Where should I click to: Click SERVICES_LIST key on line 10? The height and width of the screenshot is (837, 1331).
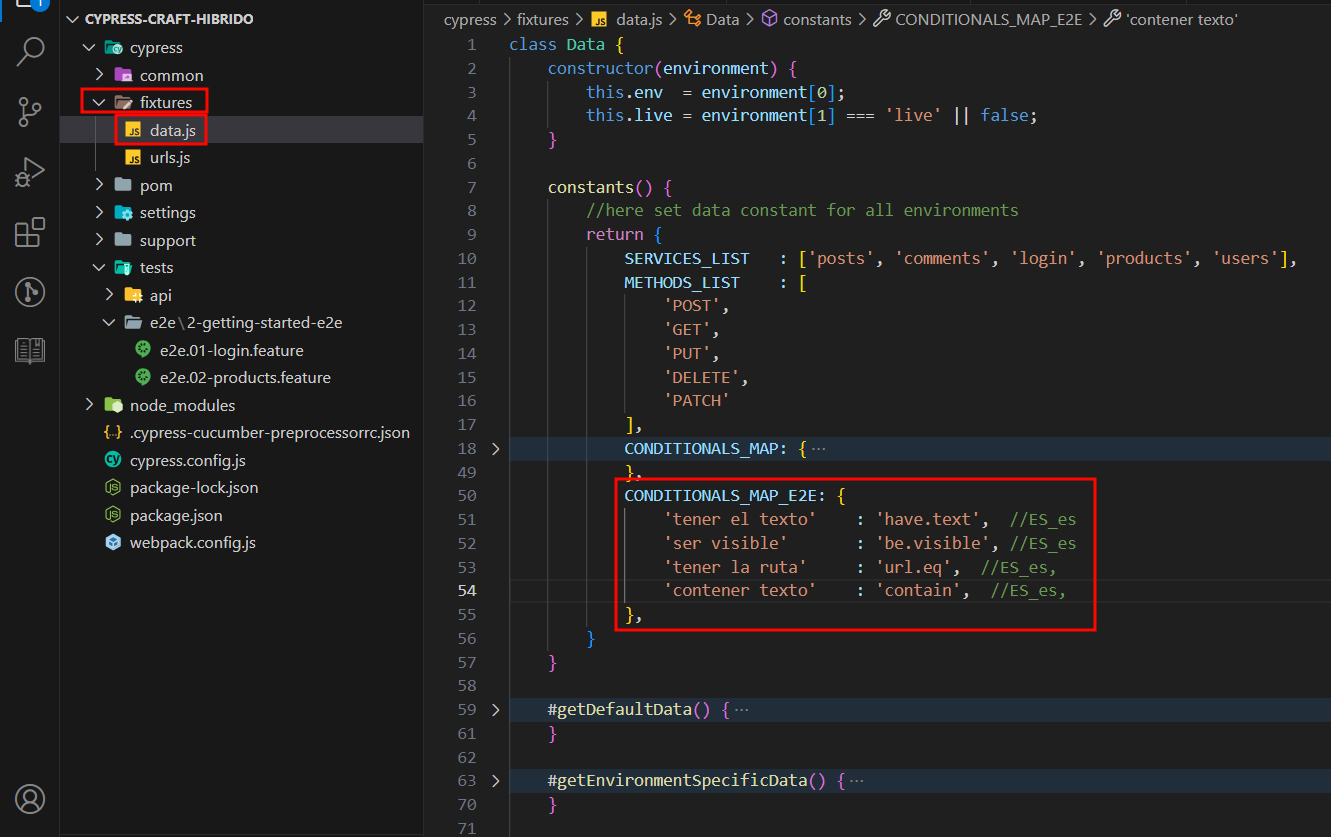click(686, 258)
